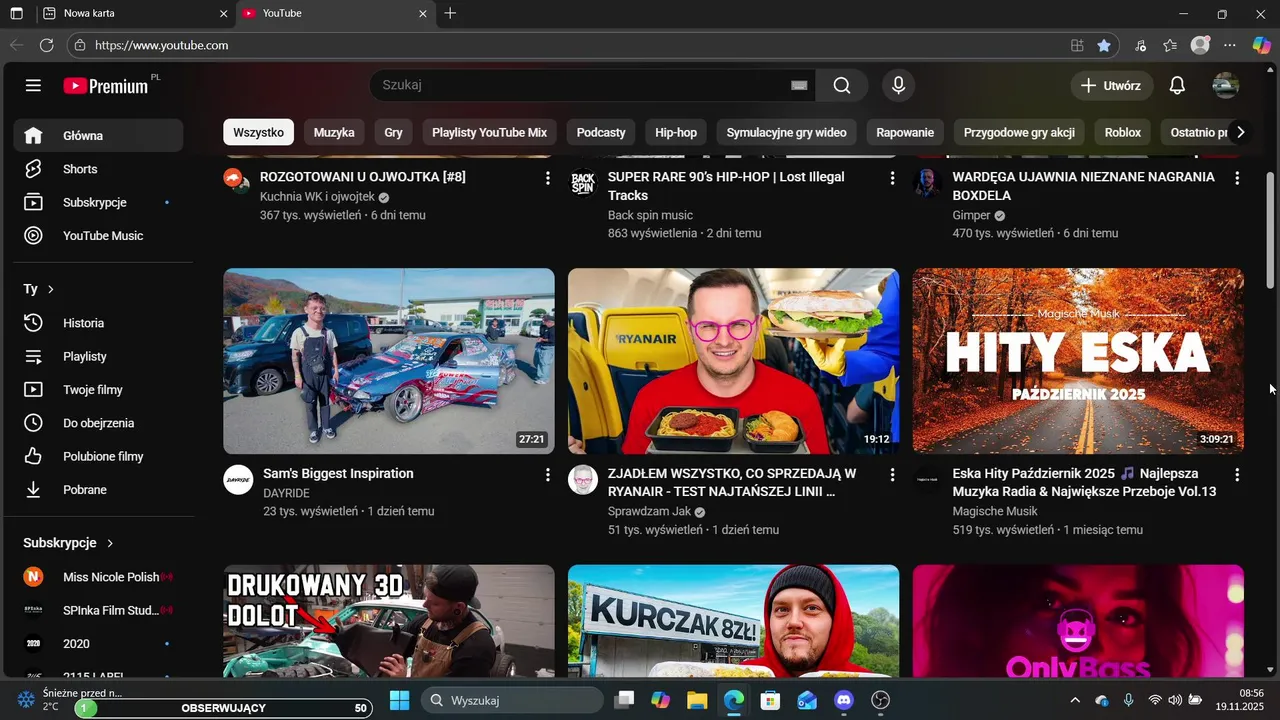Open the Edge Copilot icon
This screenshot has height=720, width=1280.
[1262, 45]
